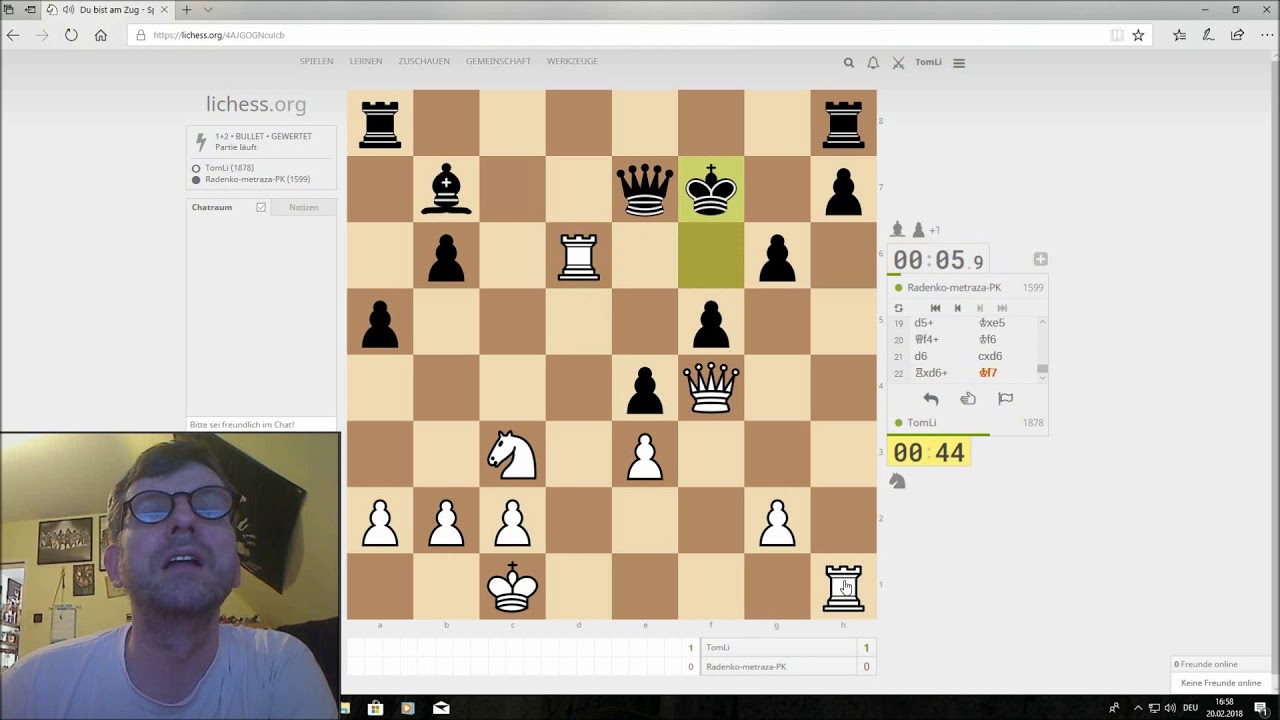The image size is (1280, 720).
Task: Open TomLi (1878) player link in game info
Action: 229,168
